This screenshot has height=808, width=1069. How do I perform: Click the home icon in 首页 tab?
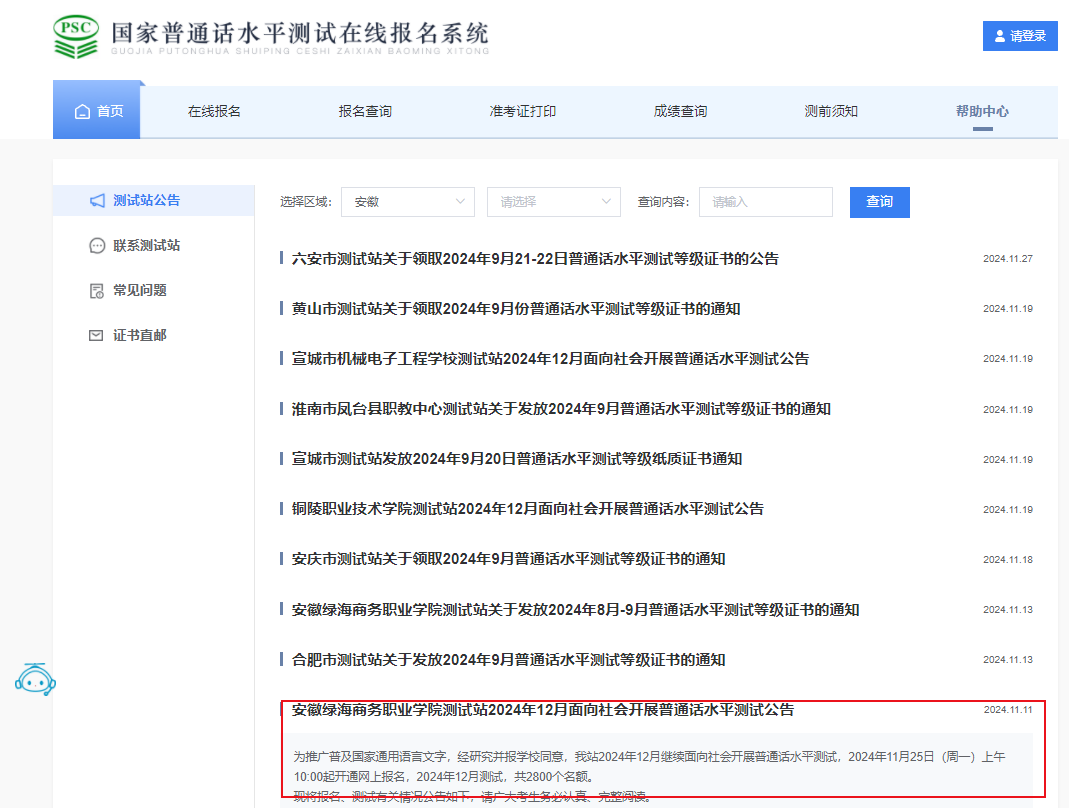point(83,112)
